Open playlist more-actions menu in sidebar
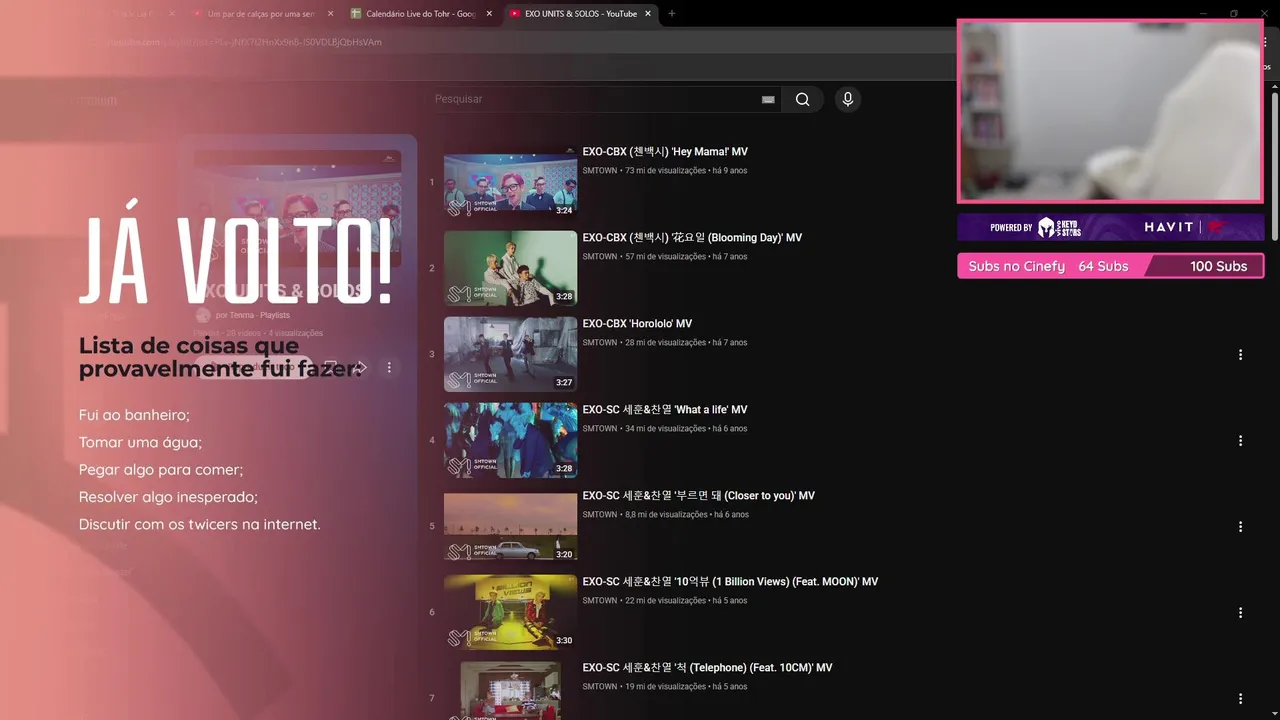This screenshot has height=720, width=1280. pos(389,368)
